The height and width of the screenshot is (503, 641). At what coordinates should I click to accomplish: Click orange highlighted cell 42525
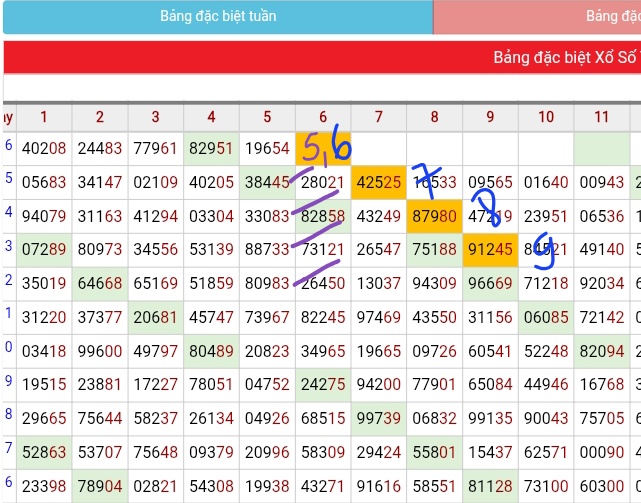pyautogui.click(x=379, y=182)
